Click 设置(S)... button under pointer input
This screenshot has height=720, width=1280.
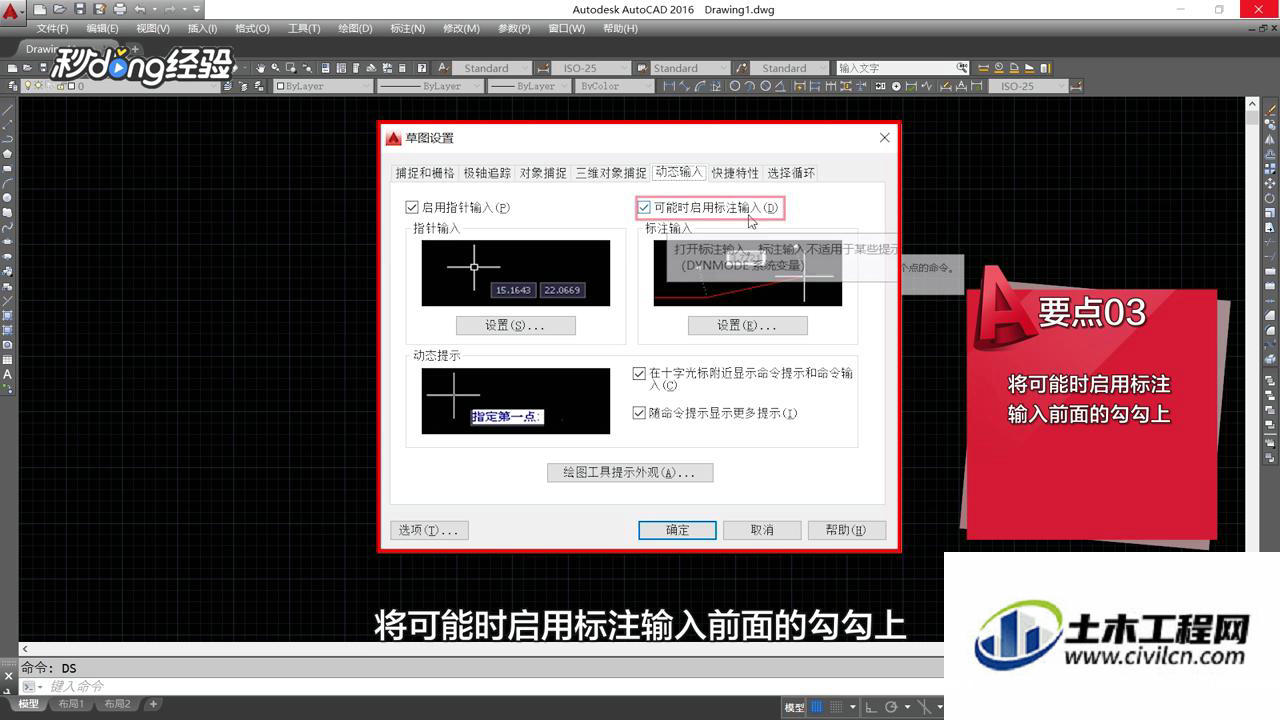tap(515, 325)
